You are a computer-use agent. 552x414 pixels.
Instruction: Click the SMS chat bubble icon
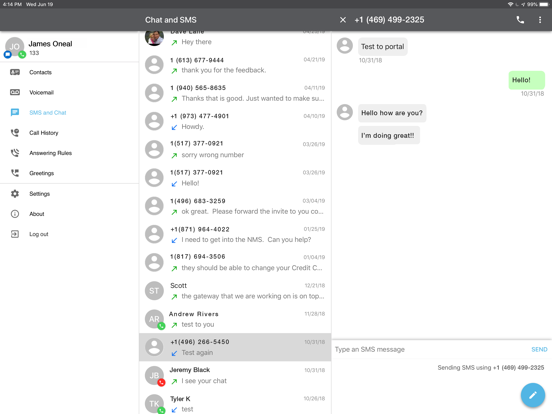tap(15, 113)
